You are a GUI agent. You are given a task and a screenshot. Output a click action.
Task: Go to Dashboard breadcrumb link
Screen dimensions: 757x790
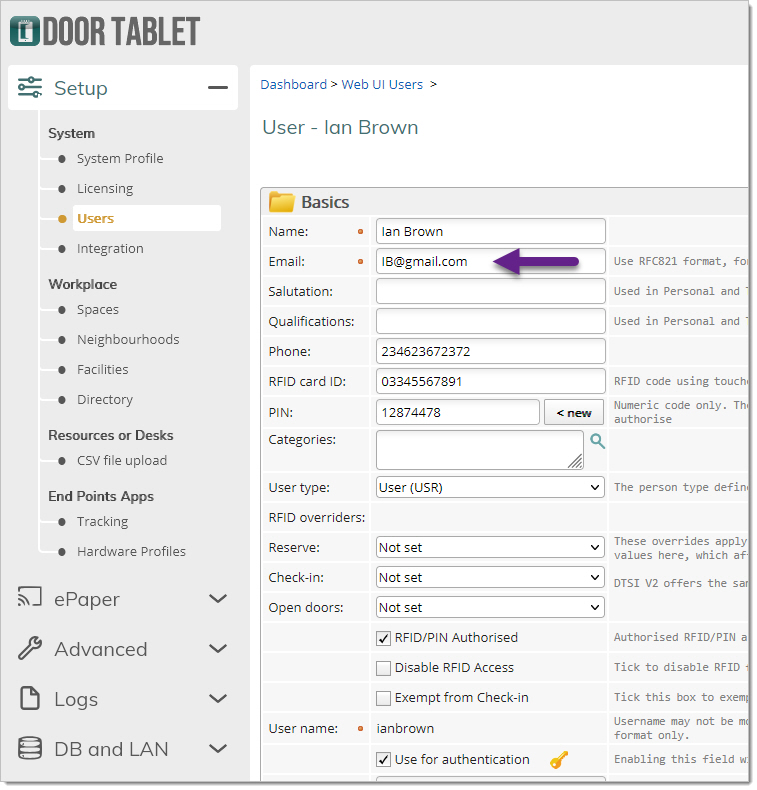tap(293, 85)
